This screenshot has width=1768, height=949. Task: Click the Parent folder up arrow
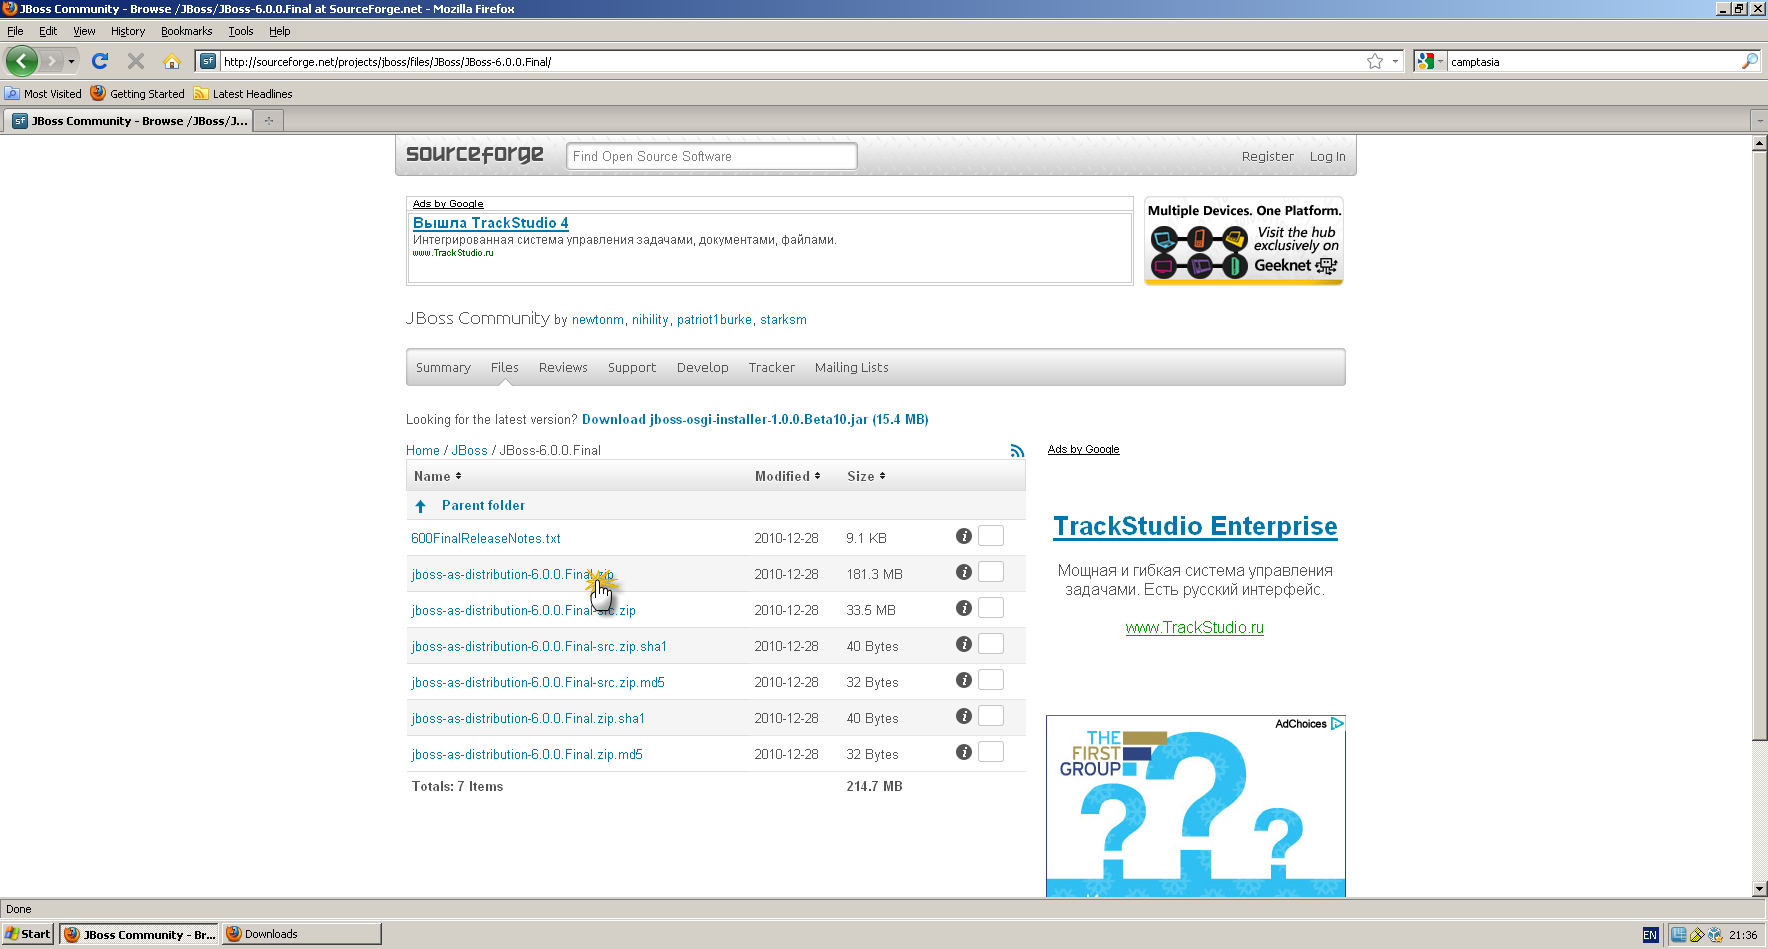click(x=420, y=506)
